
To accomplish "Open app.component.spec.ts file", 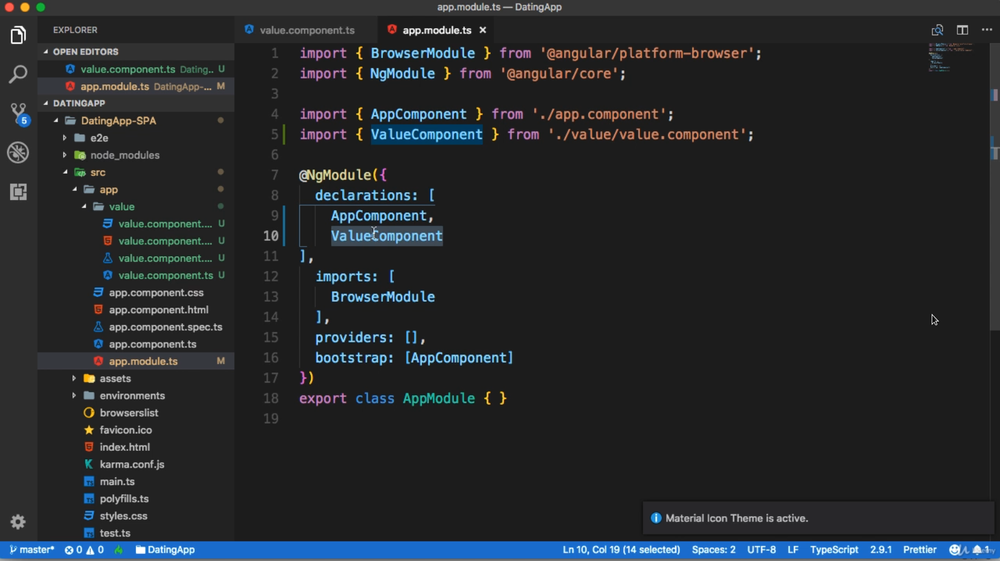I will point(136,327).
